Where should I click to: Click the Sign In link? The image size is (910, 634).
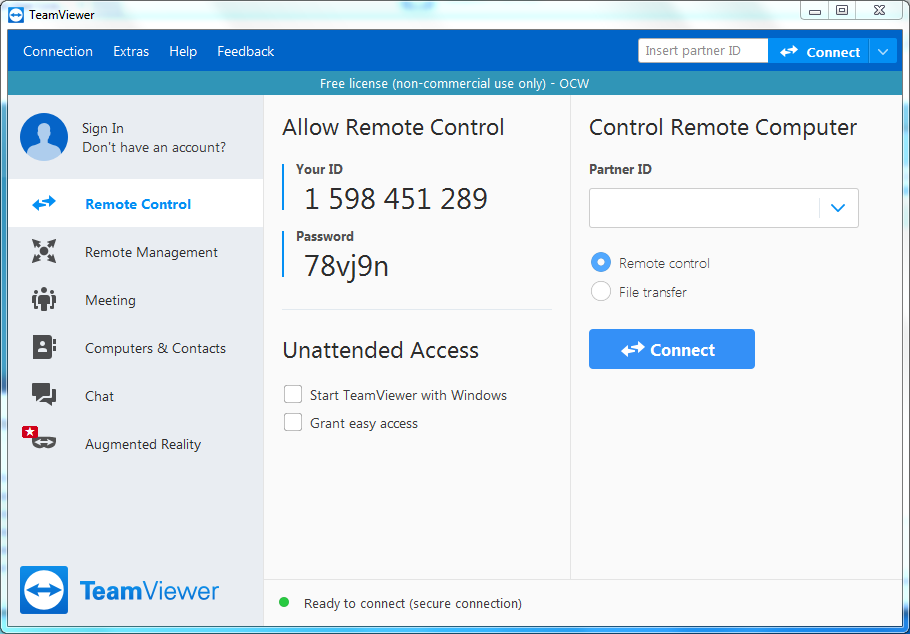coord(103,128)
